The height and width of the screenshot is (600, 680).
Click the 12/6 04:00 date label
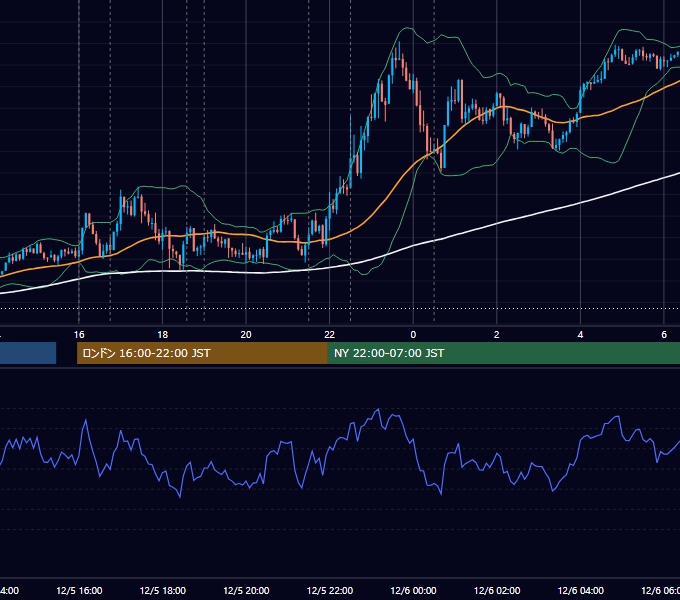(581, 591)
